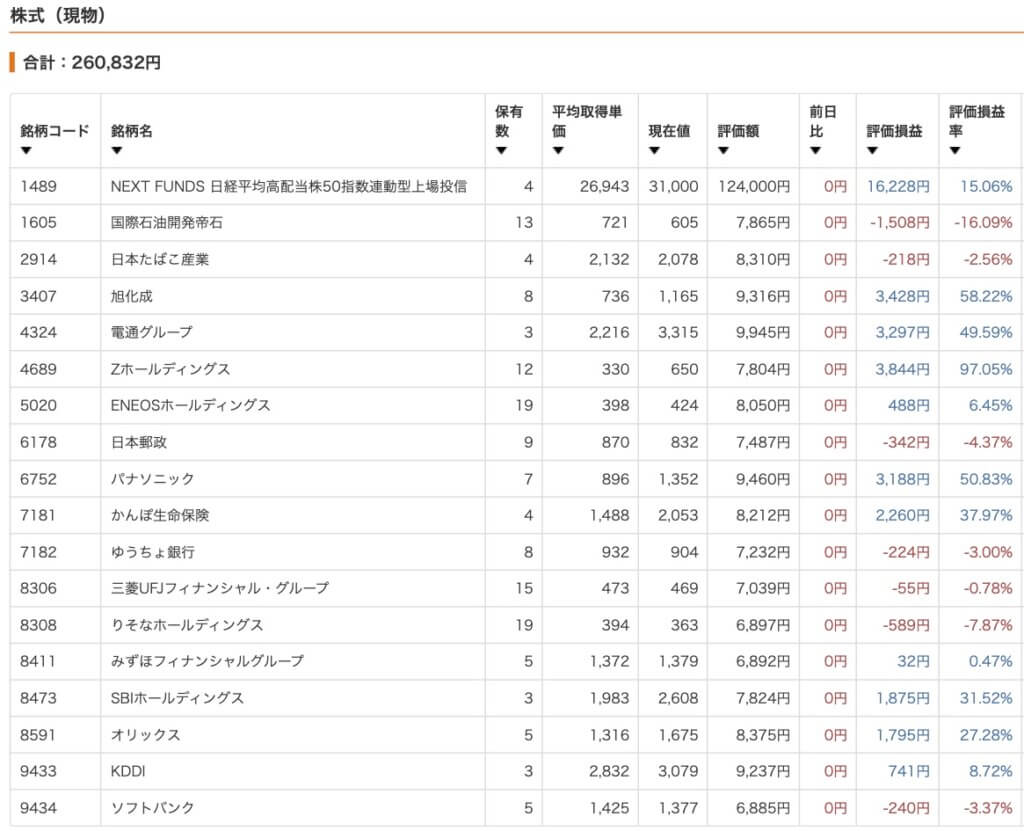This screenshot has height=831, width=1024.
Task: Click the -7.87% loss rate
Action: [x=987, y=625]
